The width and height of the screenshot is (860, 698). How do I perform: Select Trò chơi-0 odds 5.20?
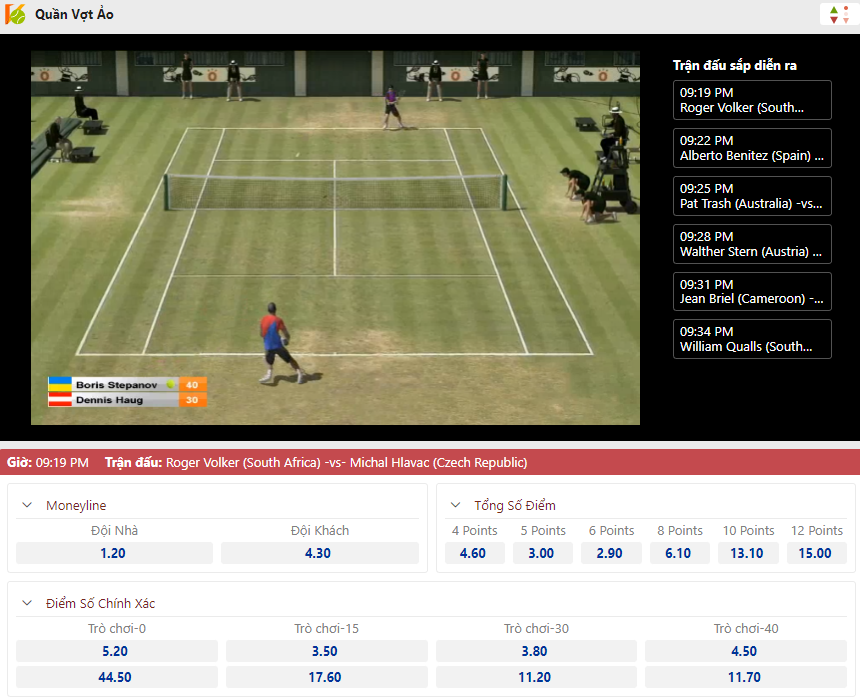115,651
